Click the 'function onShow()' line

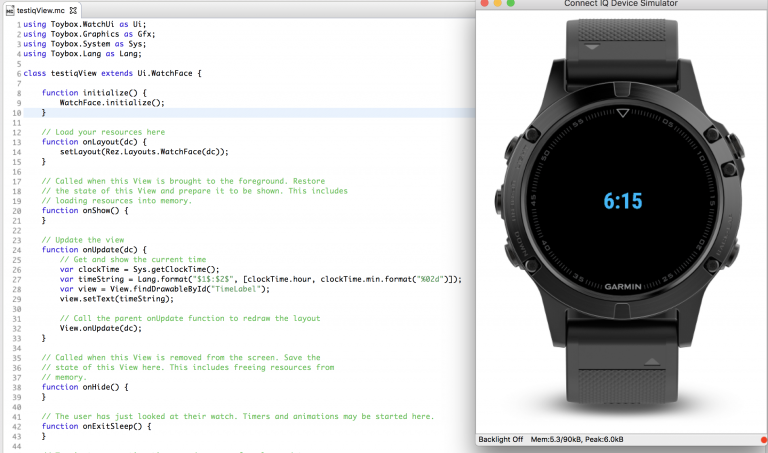click(x=85, y=210)
